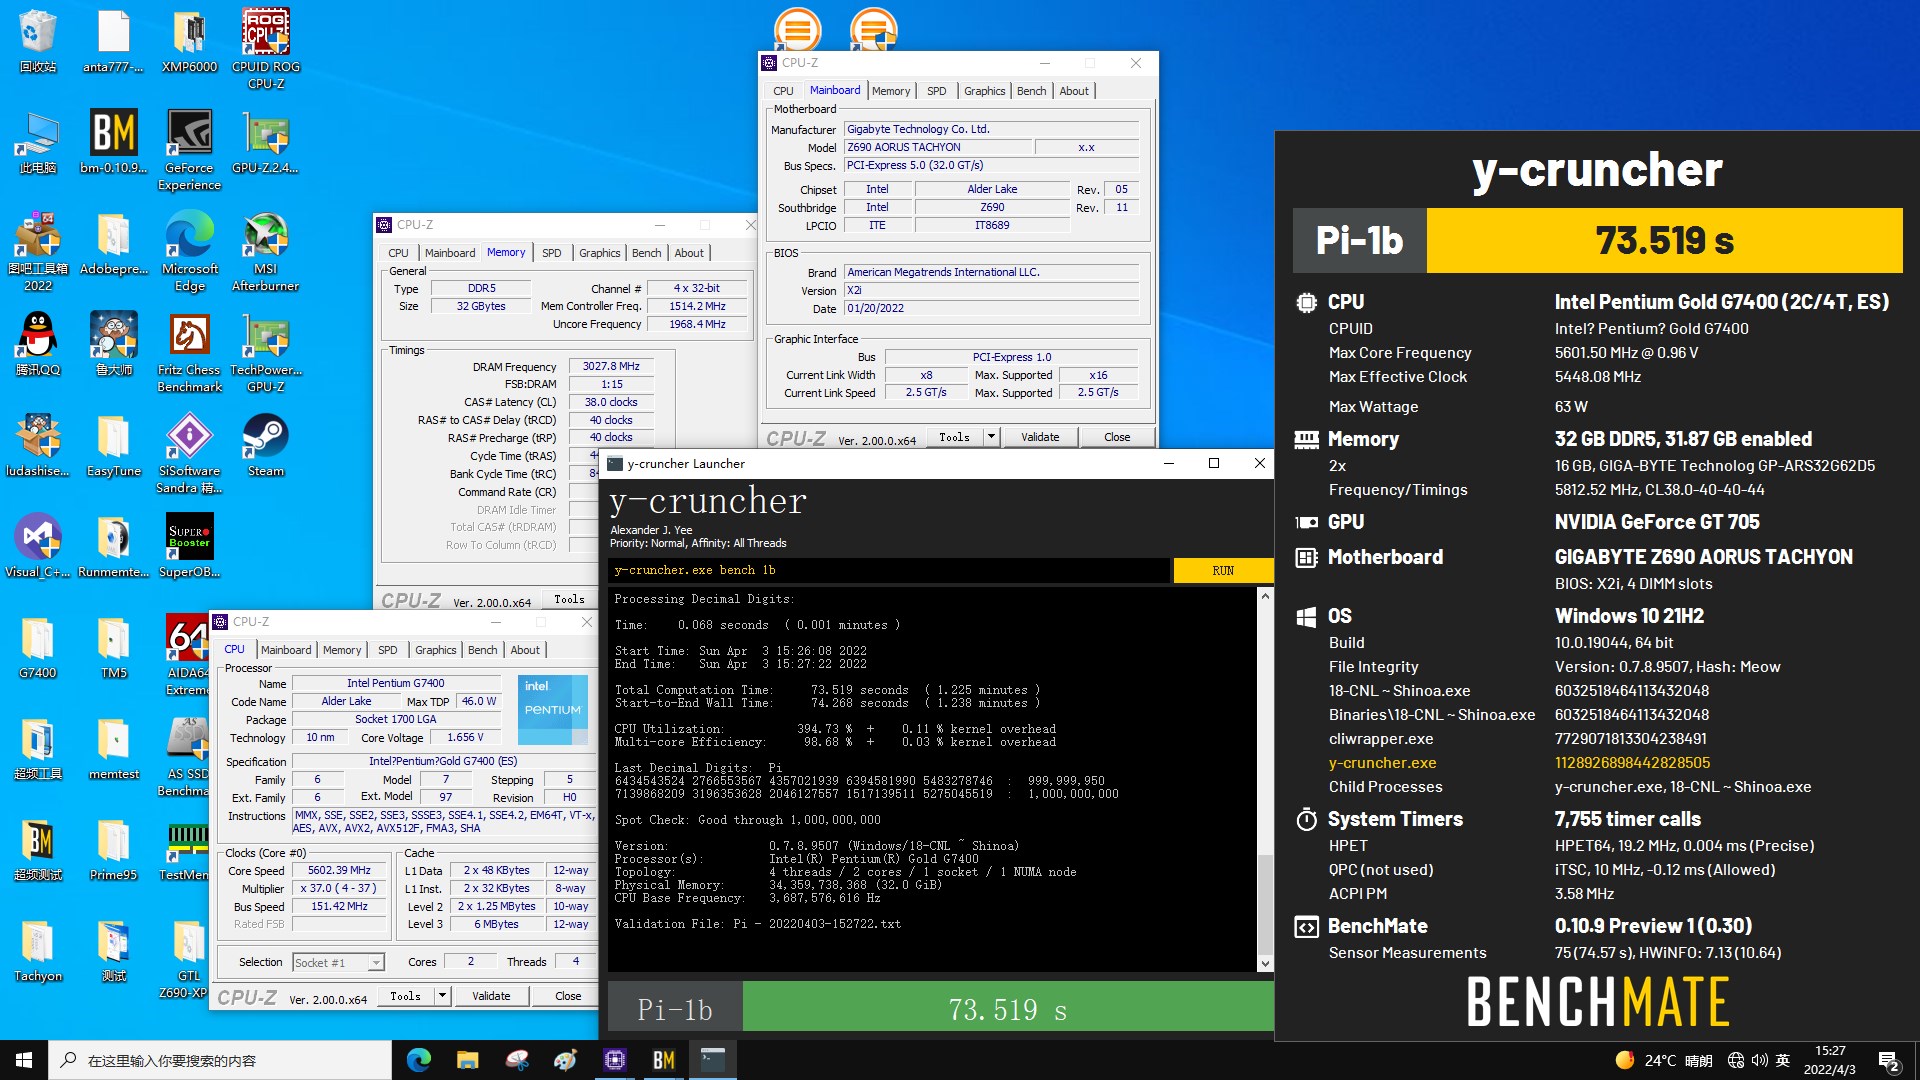Click the DRAM Frequency 3027.8 MHz value
The height and width of the screenshot is (1080, 1920).
[x=611, y=367]
